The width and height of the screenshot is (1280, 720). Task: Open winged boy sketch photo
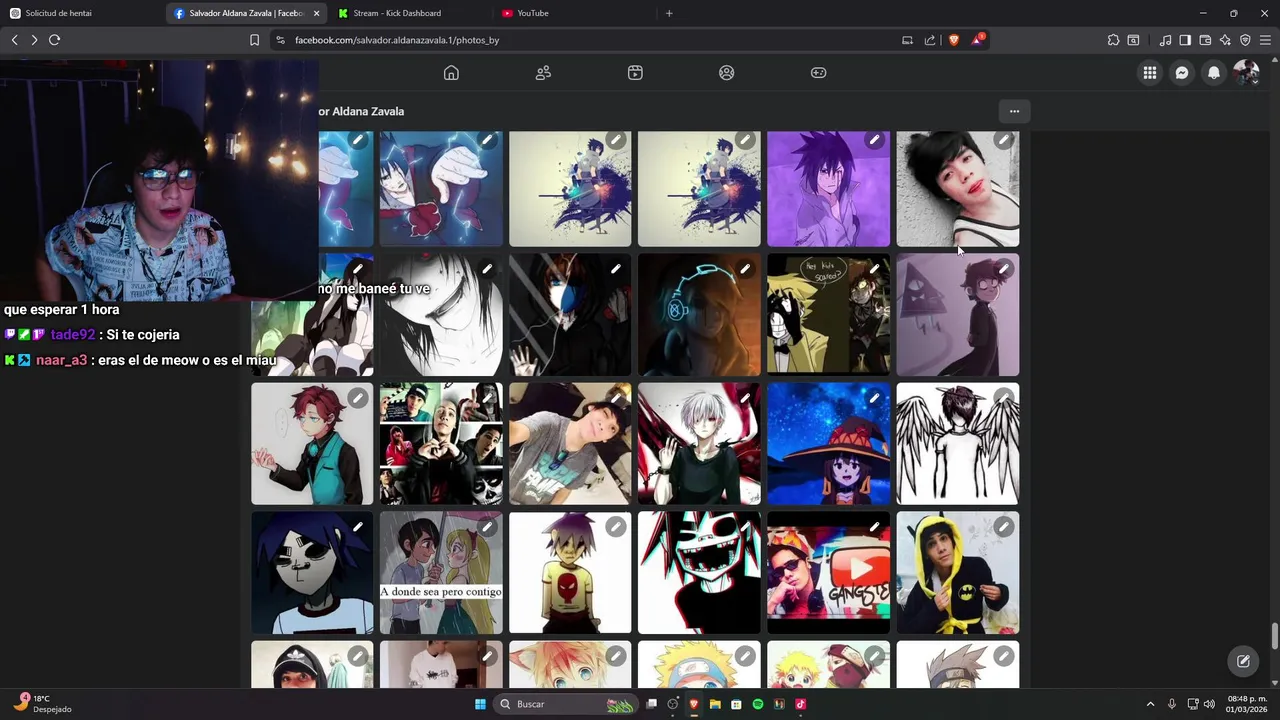point(958,444)
